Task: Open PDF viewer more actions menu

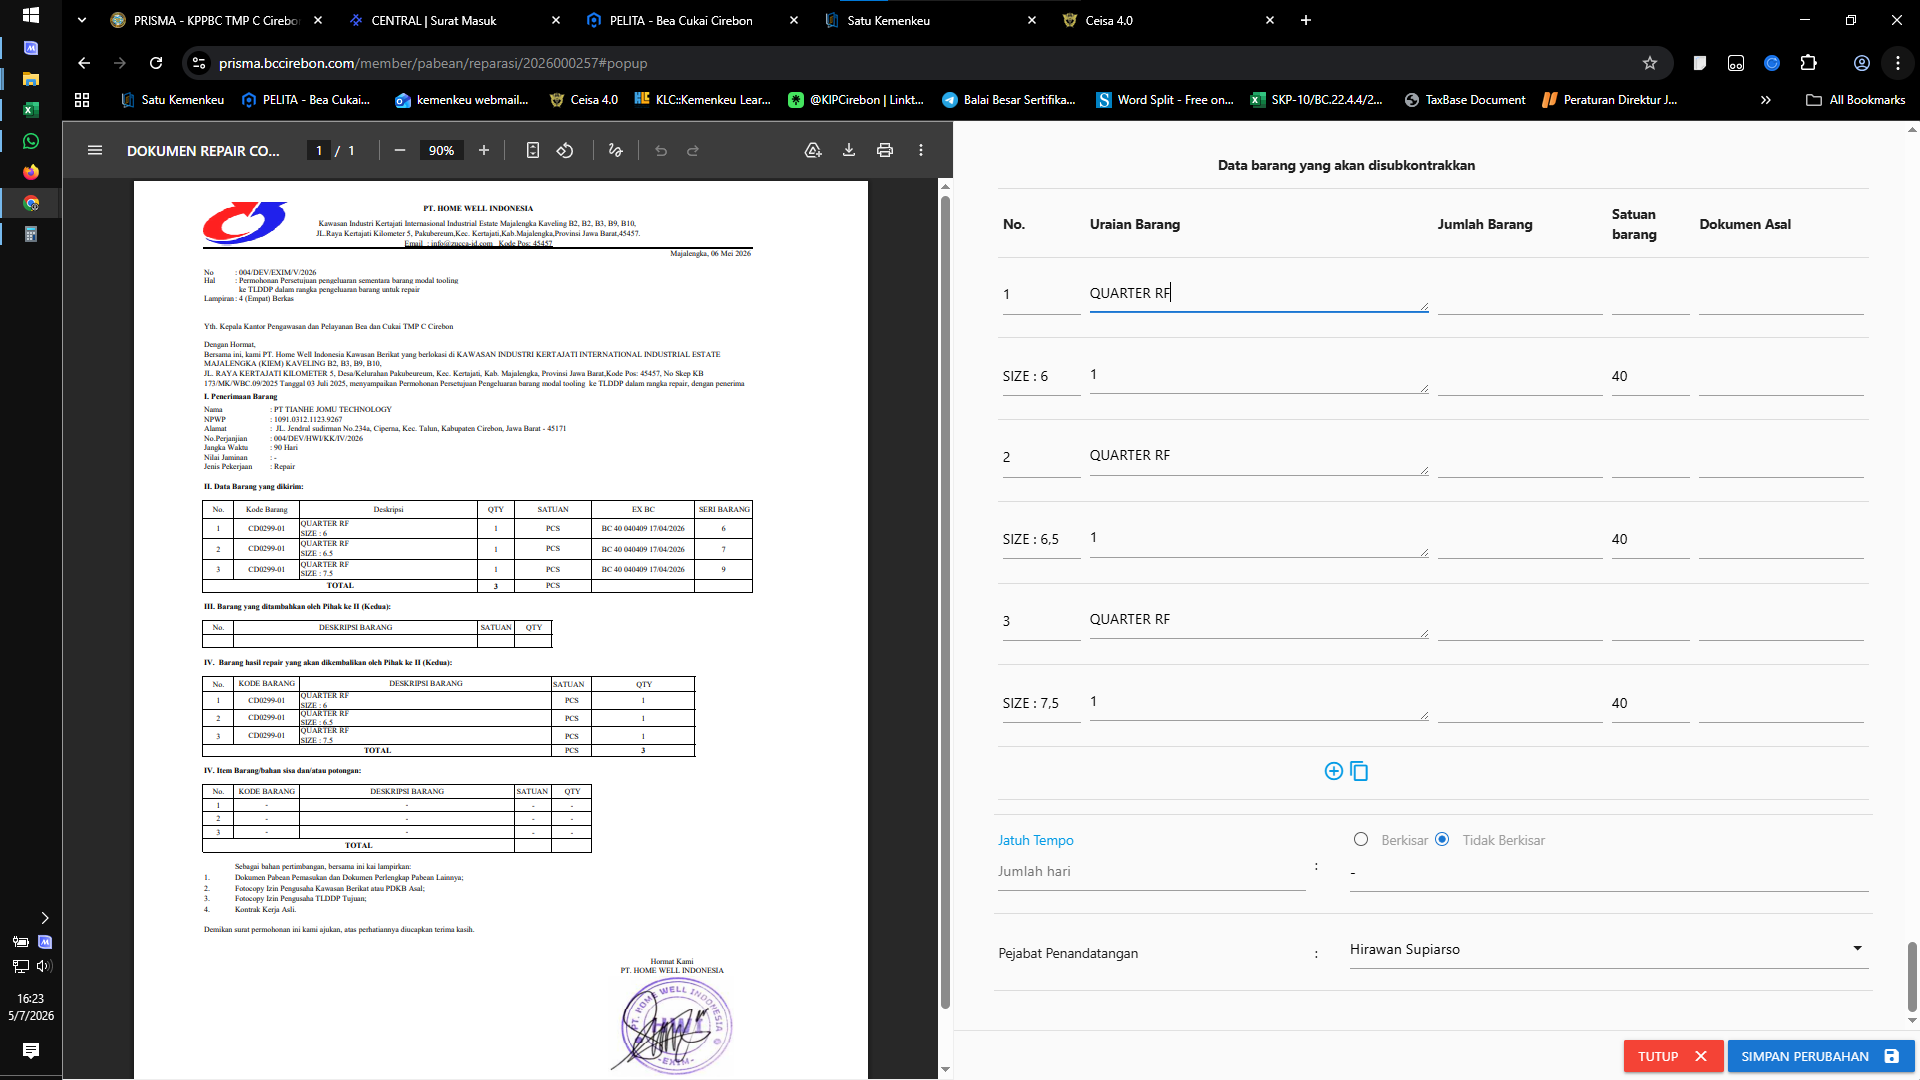Action: click(921, 150)
